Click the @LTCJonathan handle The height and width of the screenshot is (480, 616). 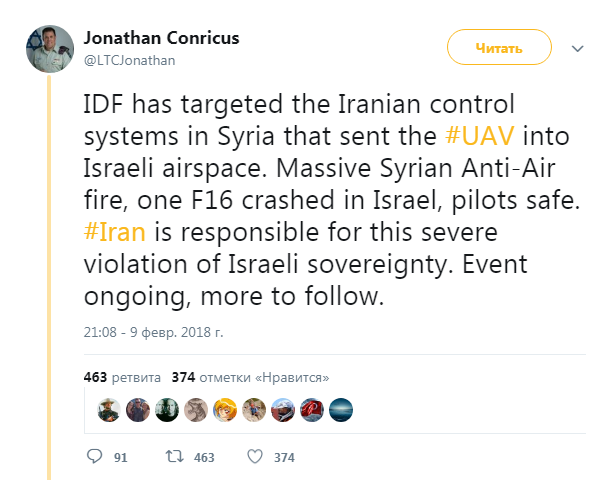129,61
